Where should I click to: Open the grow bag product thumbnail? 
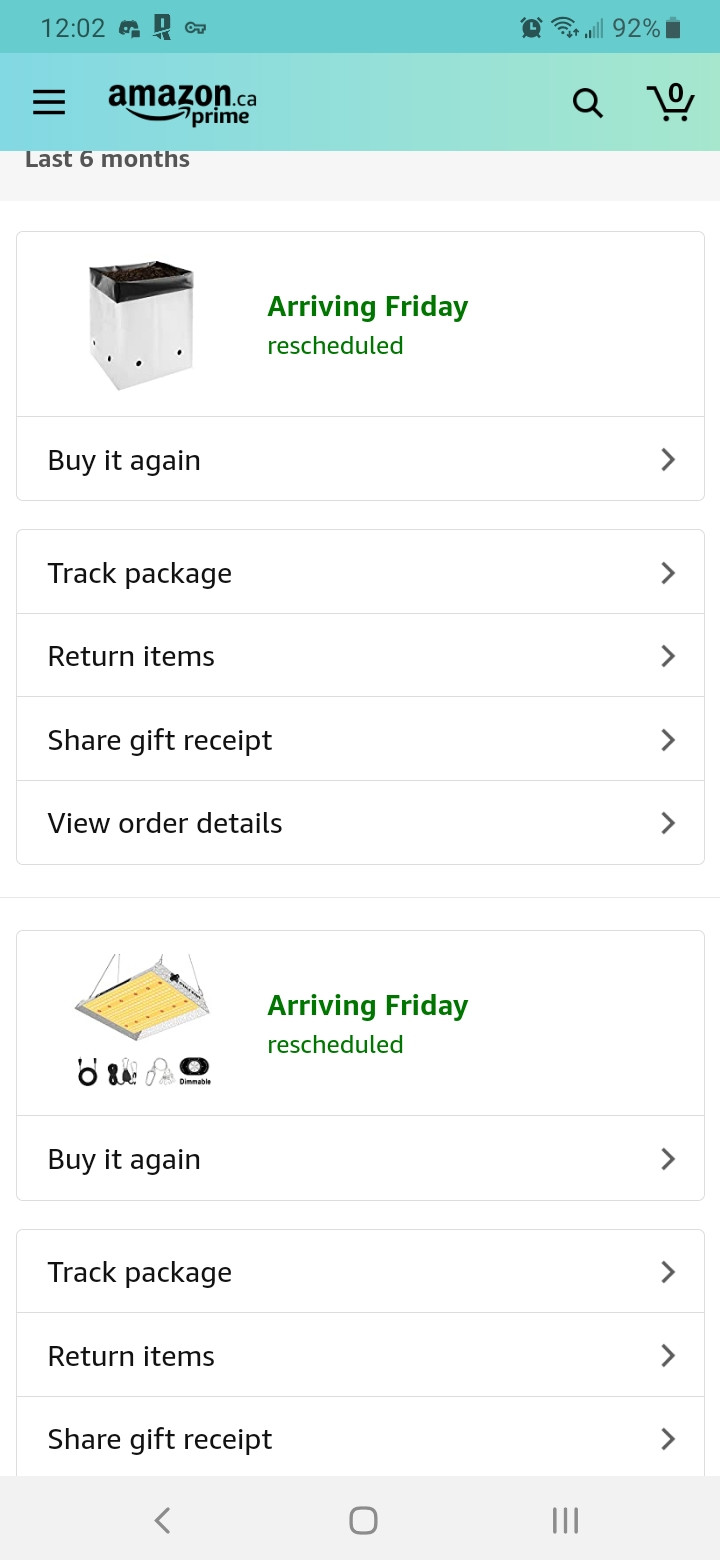[141, 325]
